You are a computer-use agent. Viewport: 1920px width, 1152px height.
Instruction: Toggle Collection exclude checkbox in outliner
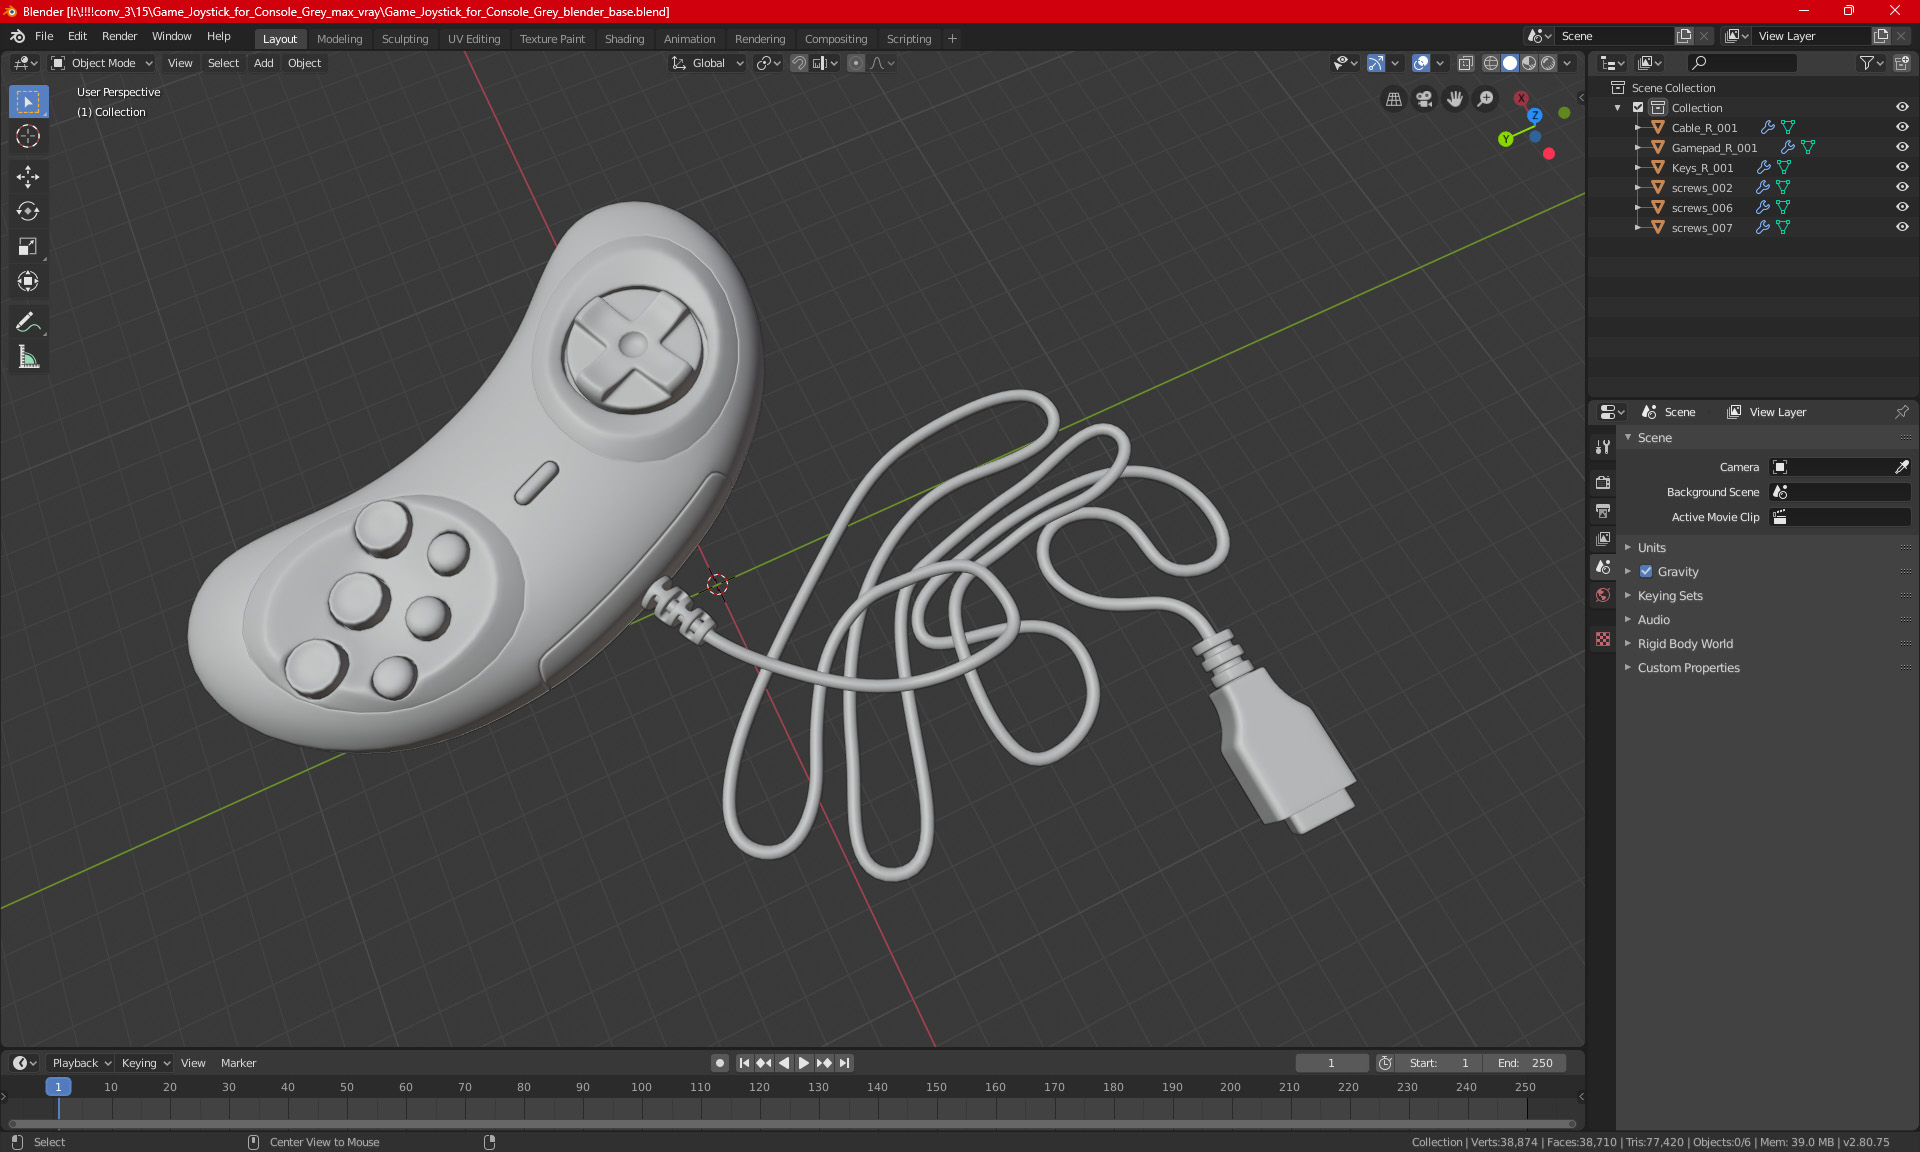pos(1638,107)
